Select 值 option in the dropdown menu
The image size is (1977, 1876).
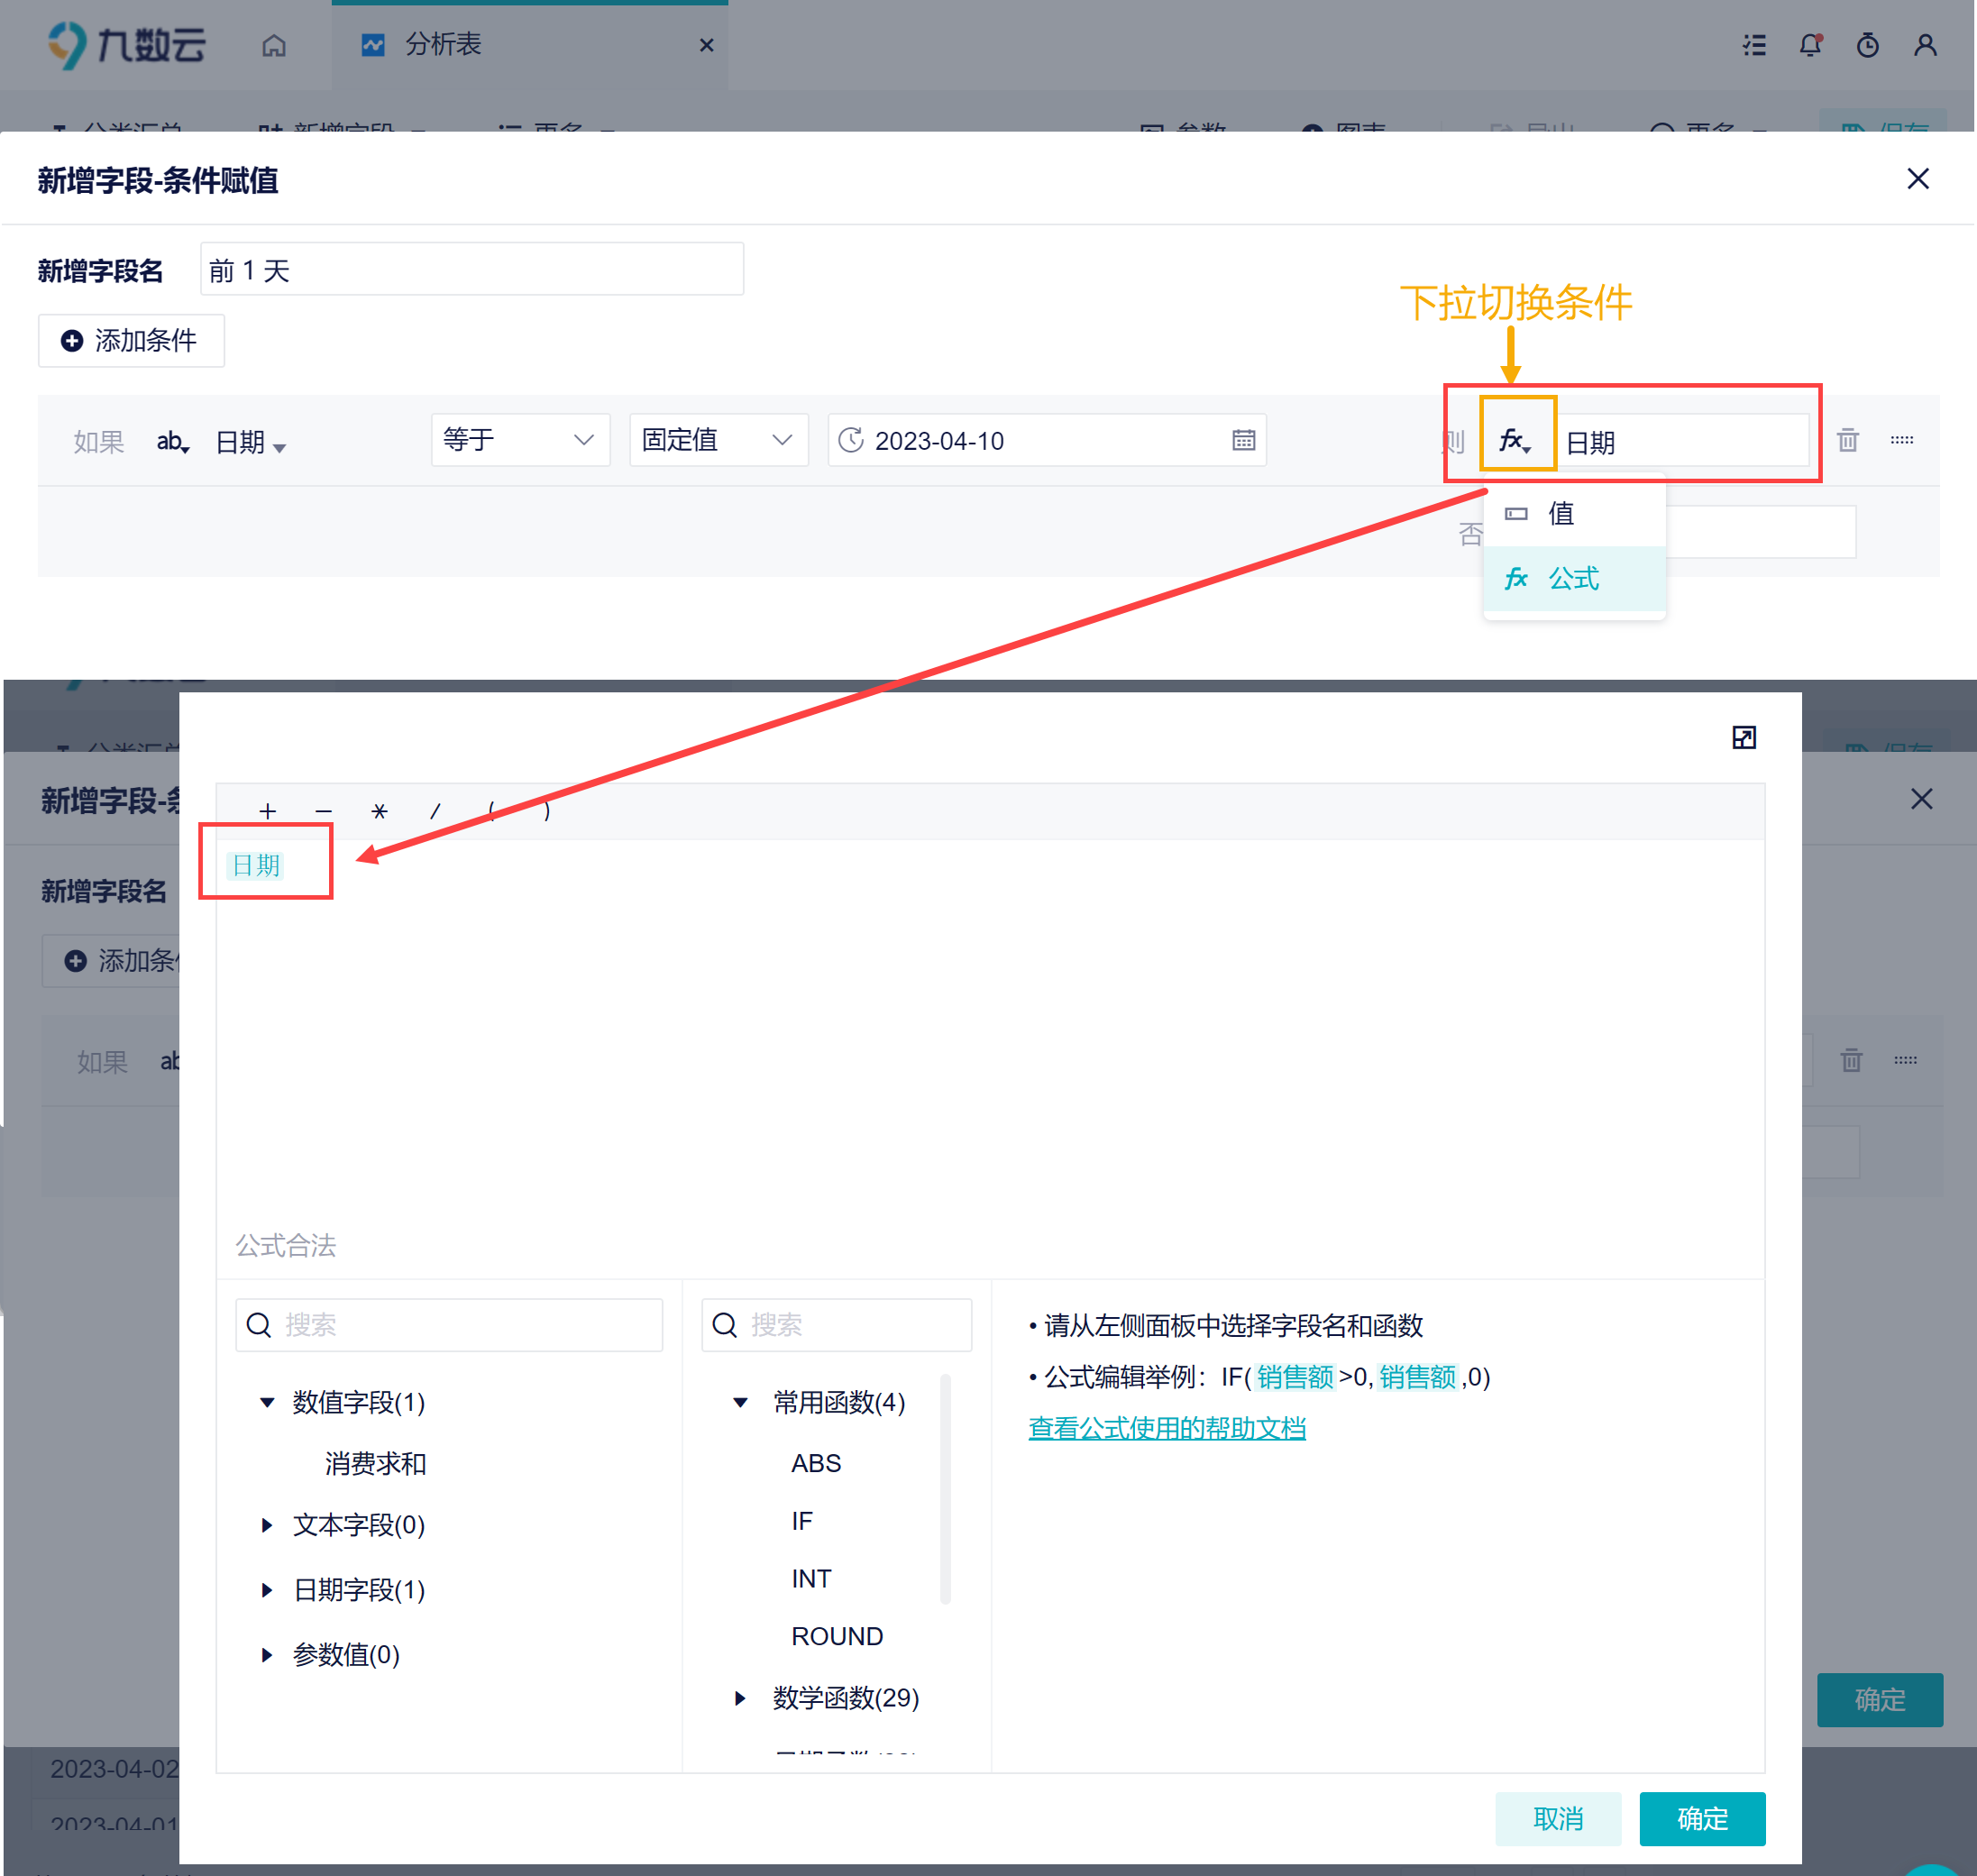click(x=1560, y=514)
